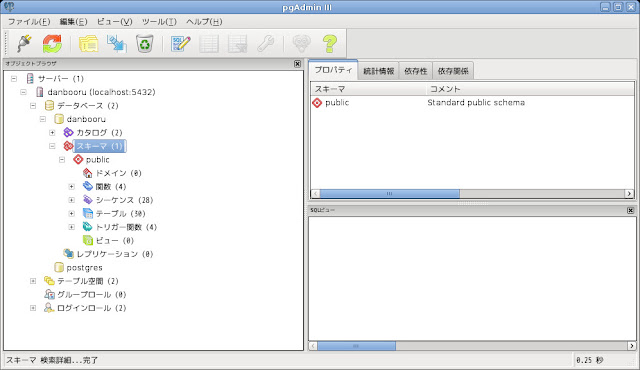This screenshot has height=370, width=640.
Task: Click the filtered data view icon
Action: coord(238,44)
